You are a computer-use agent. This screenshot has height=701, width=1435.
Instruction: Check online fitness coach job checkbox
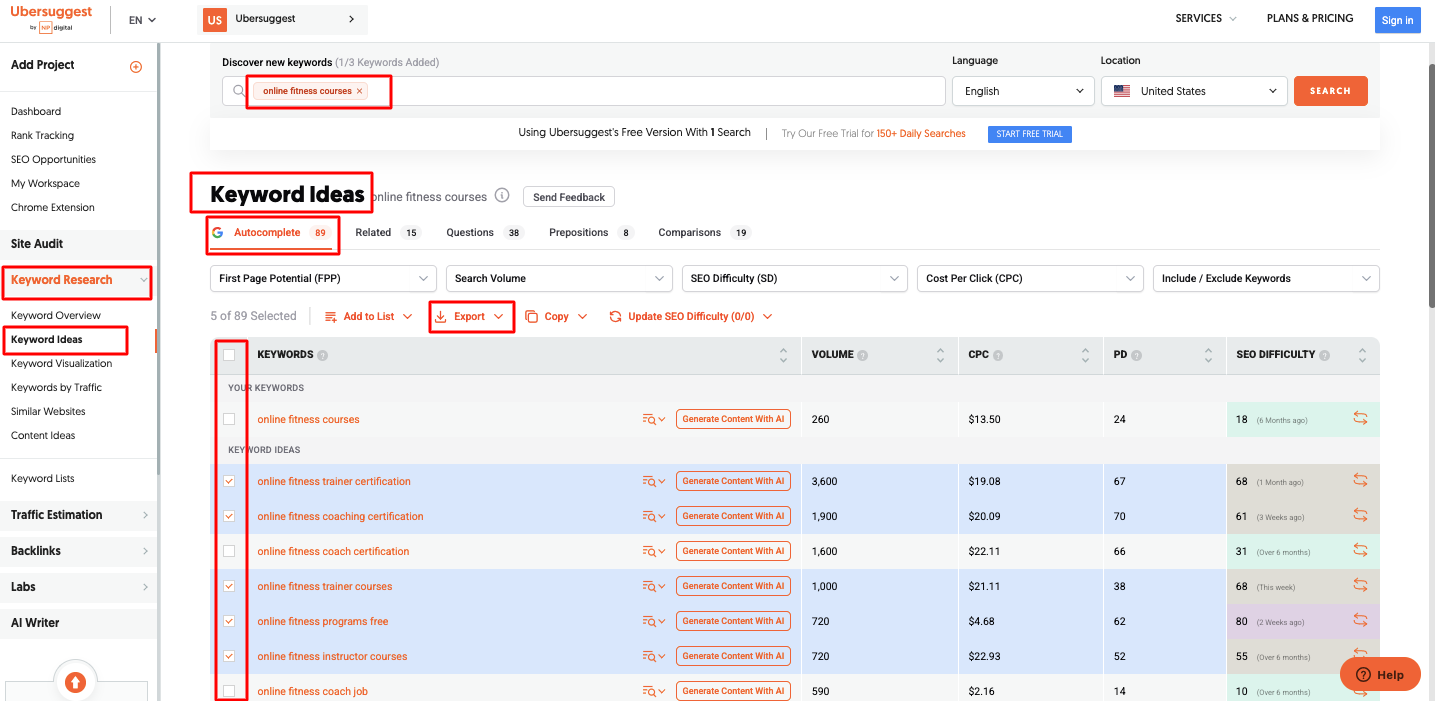pyautogui.click(x=229, y=691)
